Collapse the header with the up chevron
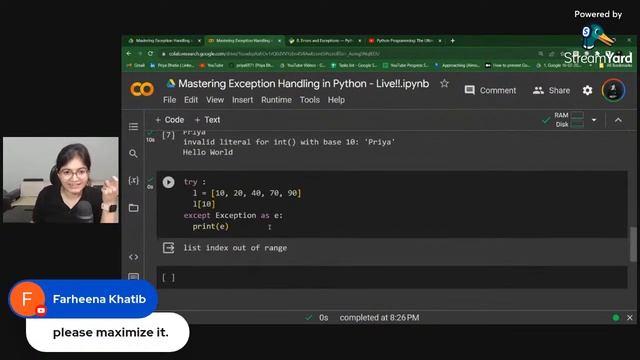 point(618,120)
